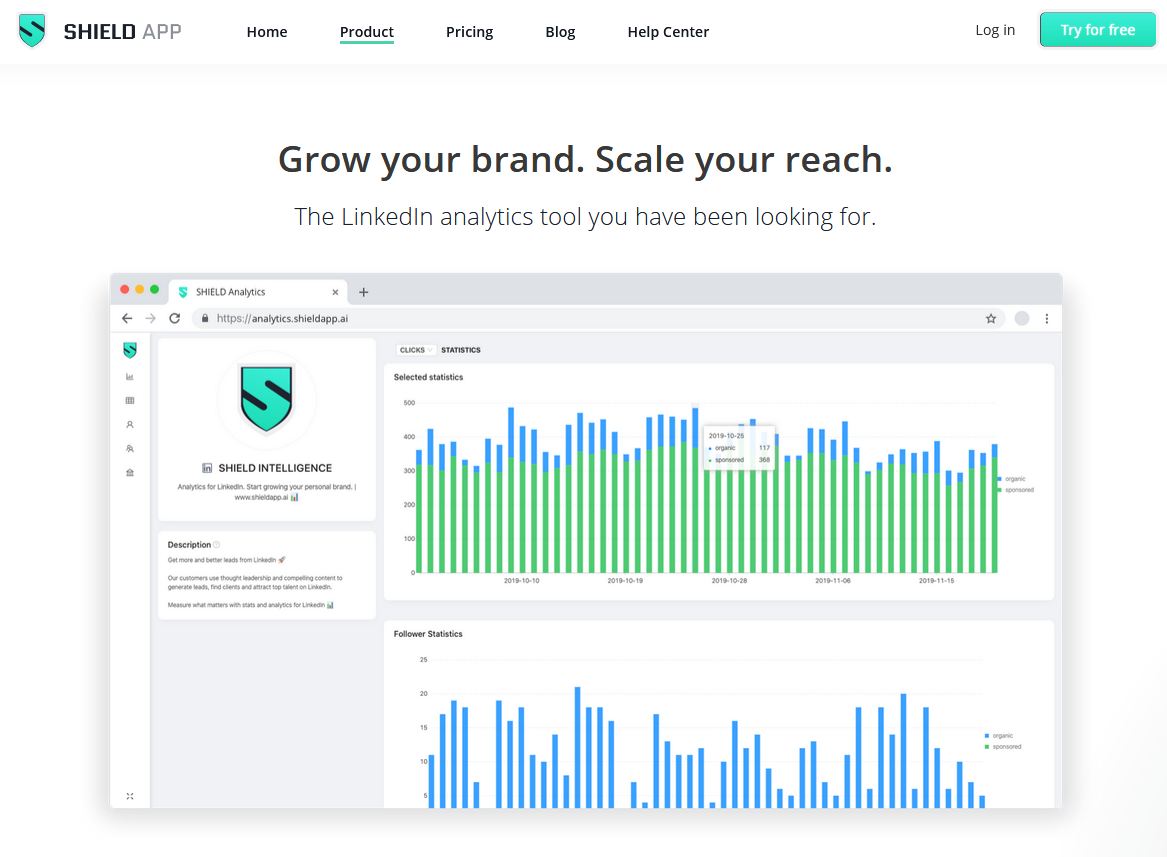Click the organic legend swatch in Selected statistics
This screenshot has width=1167, height=857.
[1000, 479]
